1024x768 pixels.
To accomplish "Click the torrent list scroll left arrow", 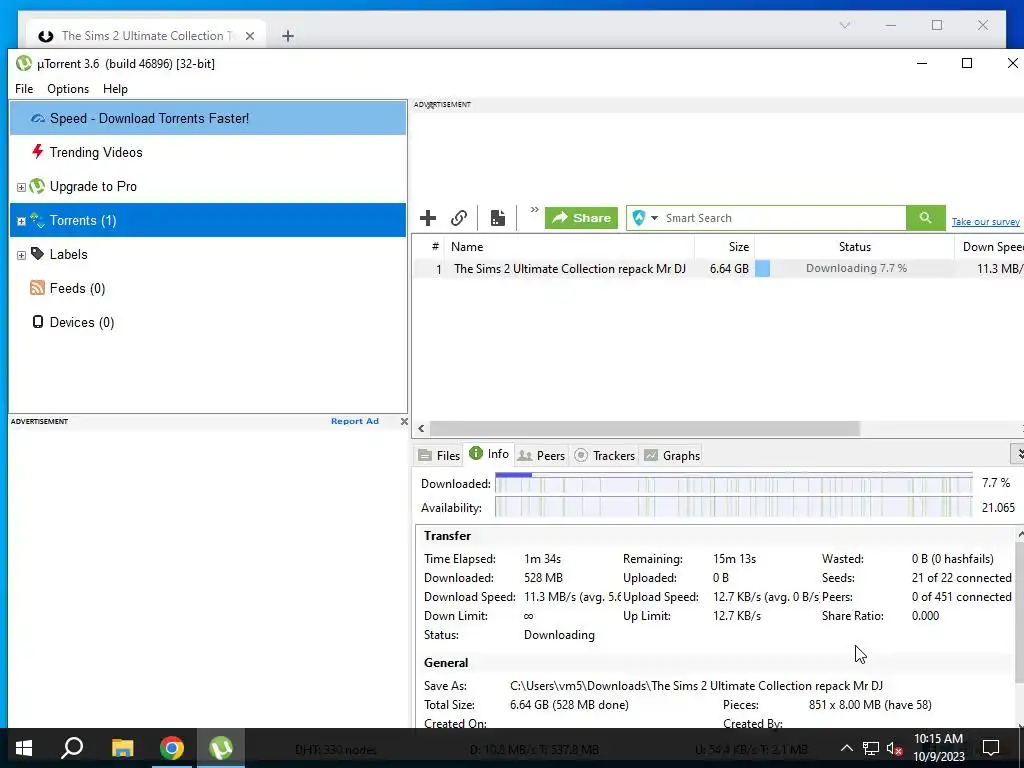I will point(421,428).
